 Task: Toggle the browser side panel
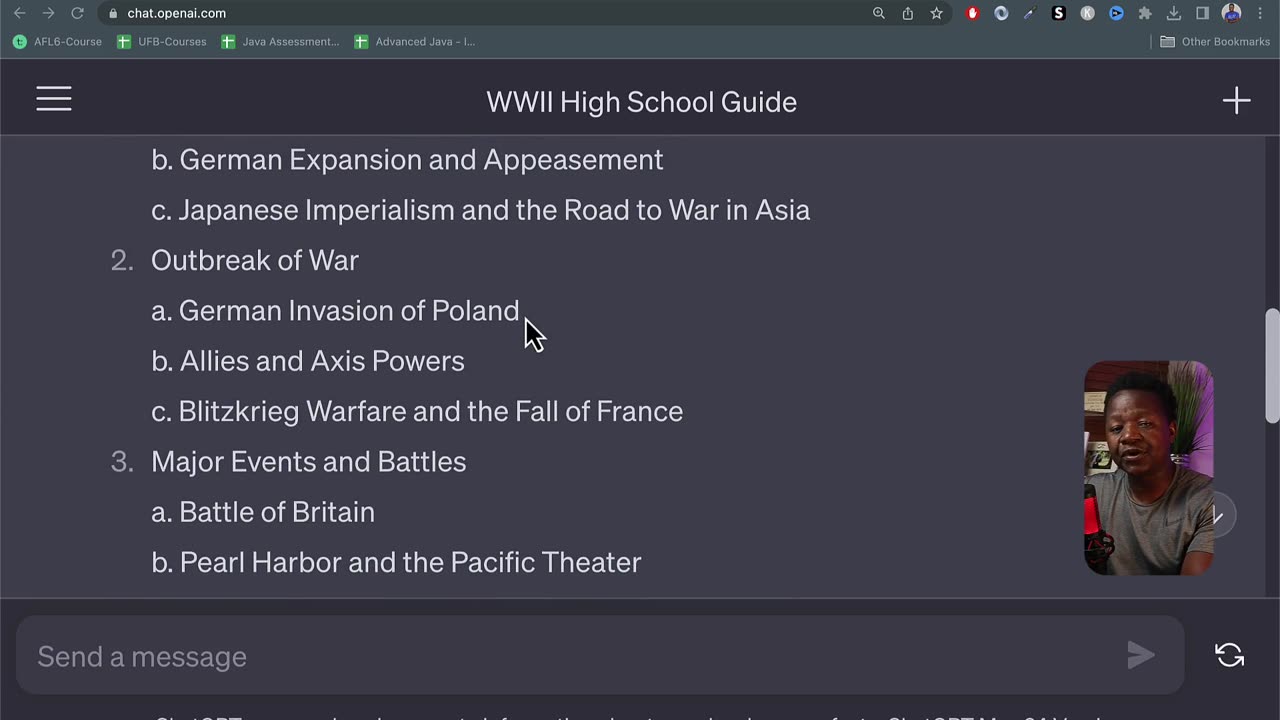pos(1203,13)
